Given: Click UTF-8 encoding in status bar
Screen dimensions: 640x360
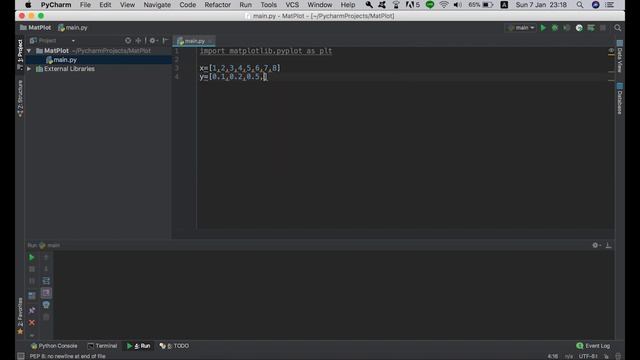Looking at the screenshot, I should coord(588,356).
